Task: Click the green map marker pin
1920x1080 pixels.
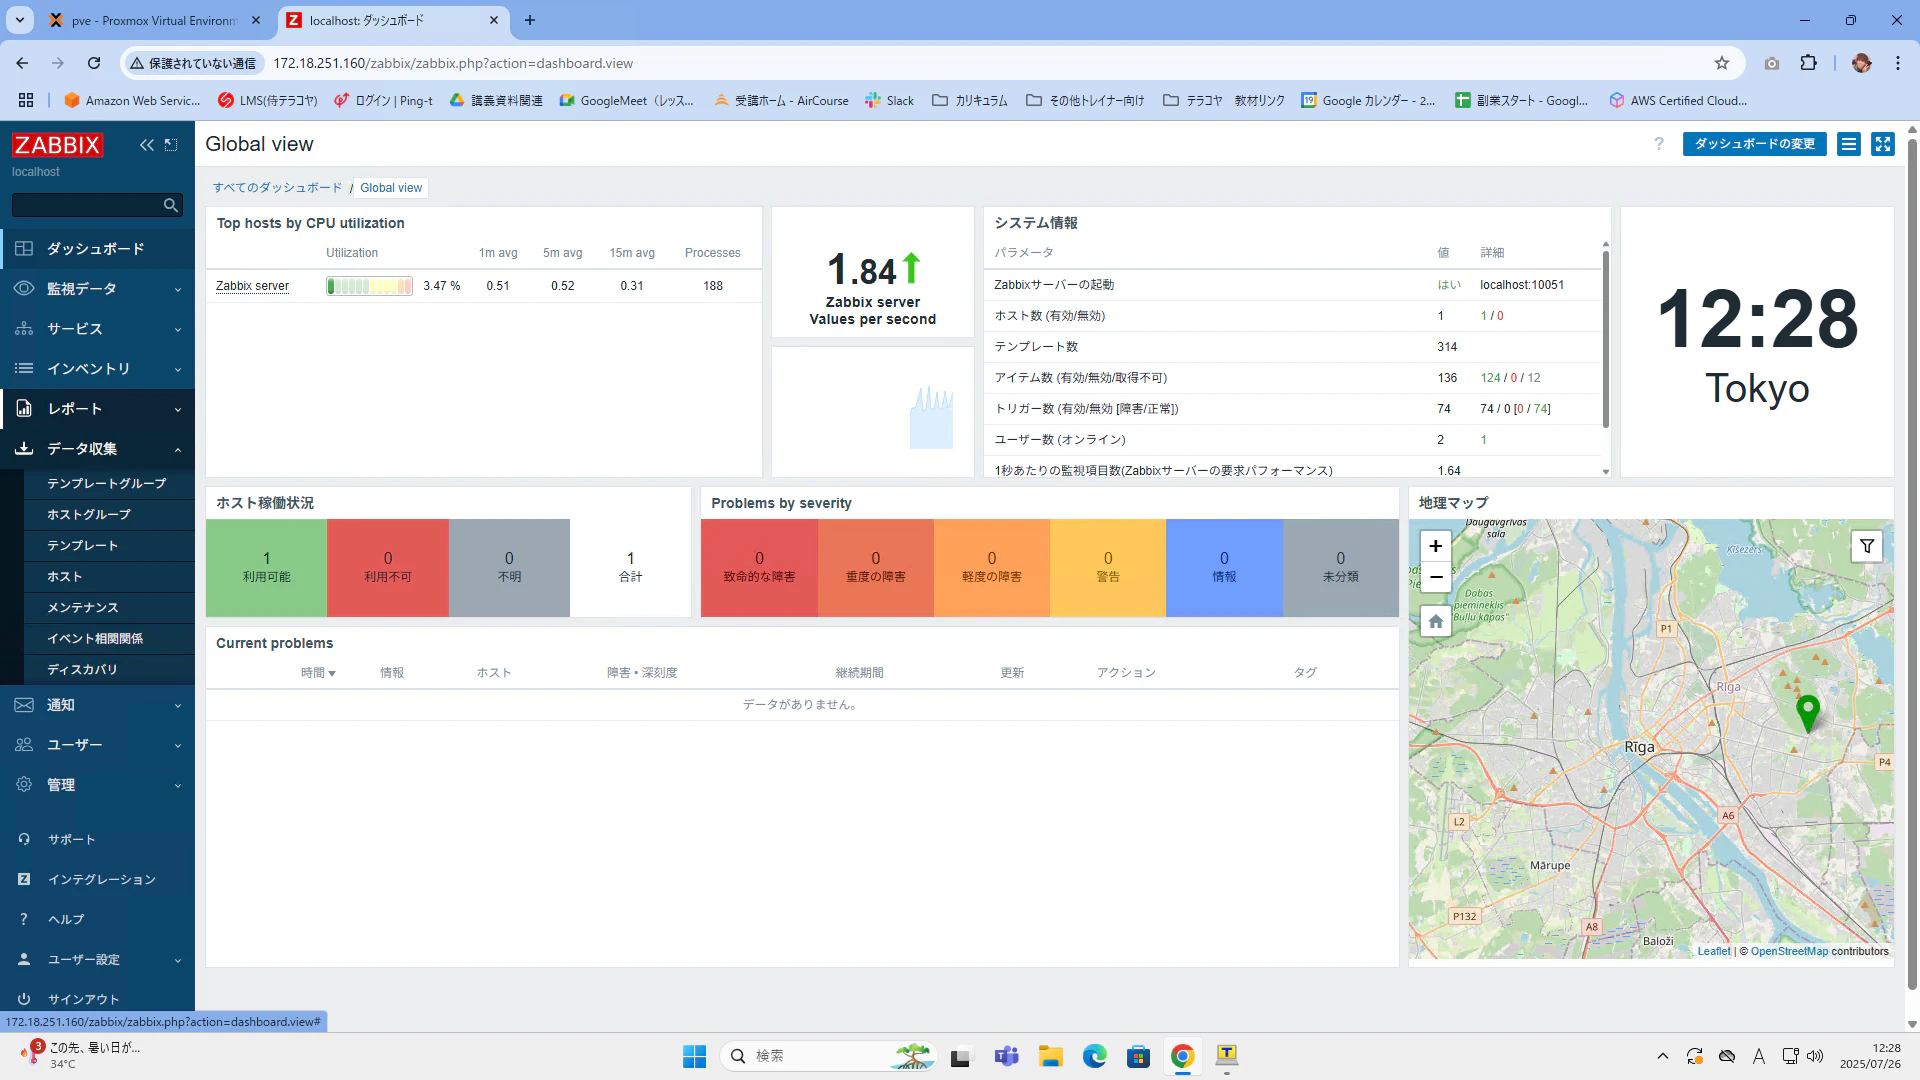Action: [1808, 713]
